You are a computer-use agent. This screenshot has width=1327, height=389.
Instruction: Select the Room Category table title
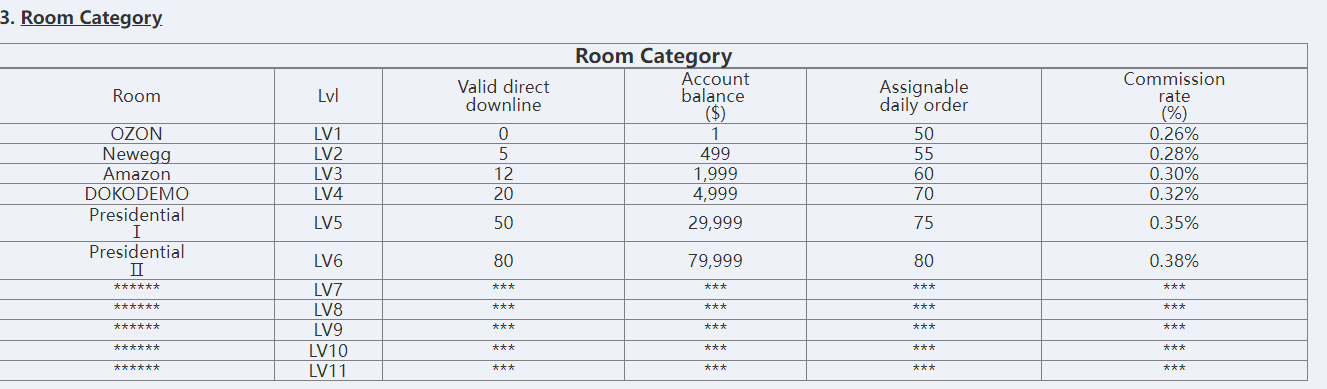pos(653,56)
